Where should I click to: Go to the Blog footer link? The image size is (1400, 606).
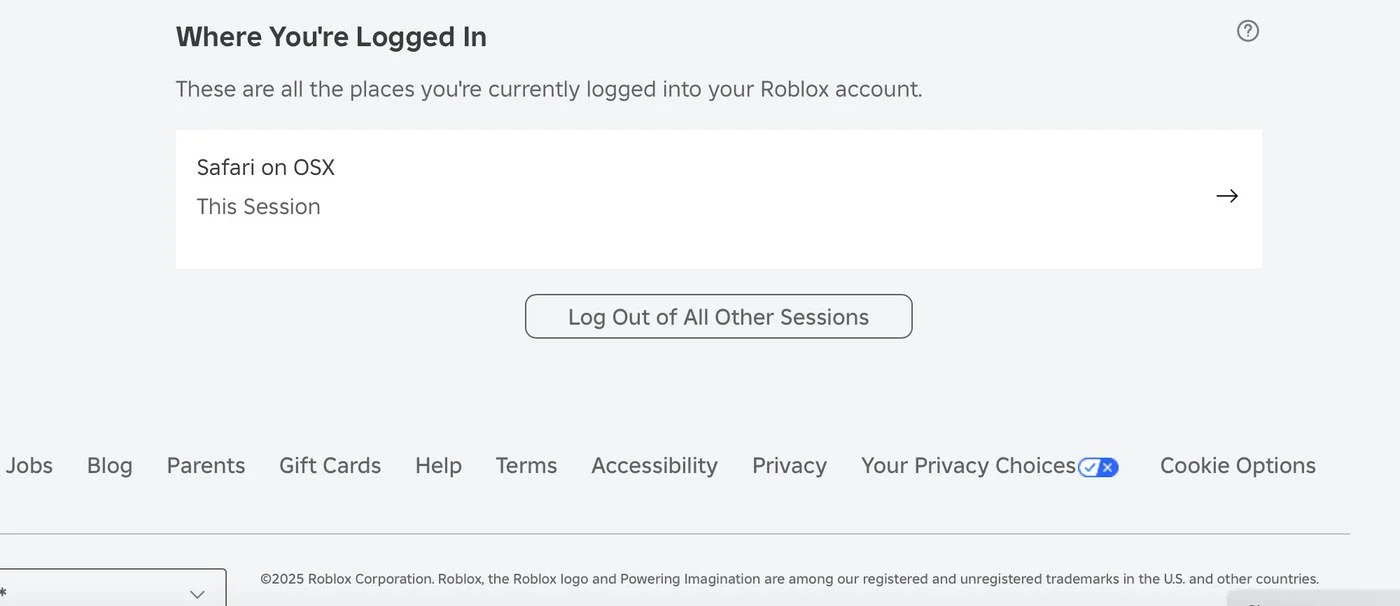(x=110, y=466)
